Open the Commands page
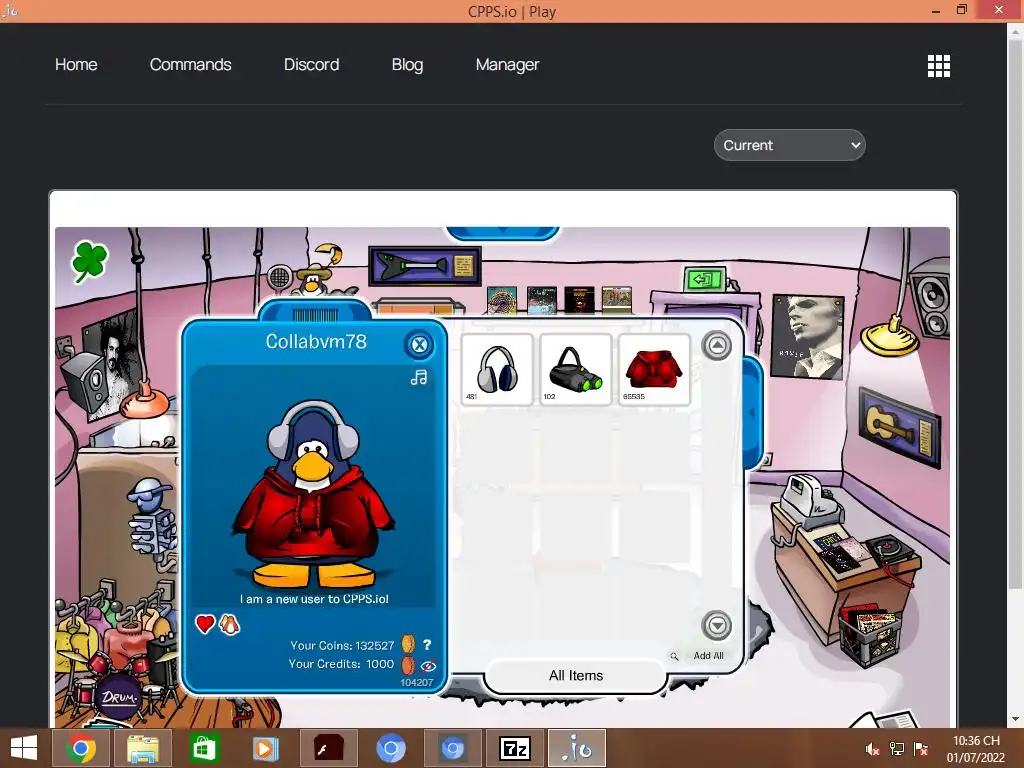The height and width of the screenshot is (768, 1024). click(x=191, y=65)
